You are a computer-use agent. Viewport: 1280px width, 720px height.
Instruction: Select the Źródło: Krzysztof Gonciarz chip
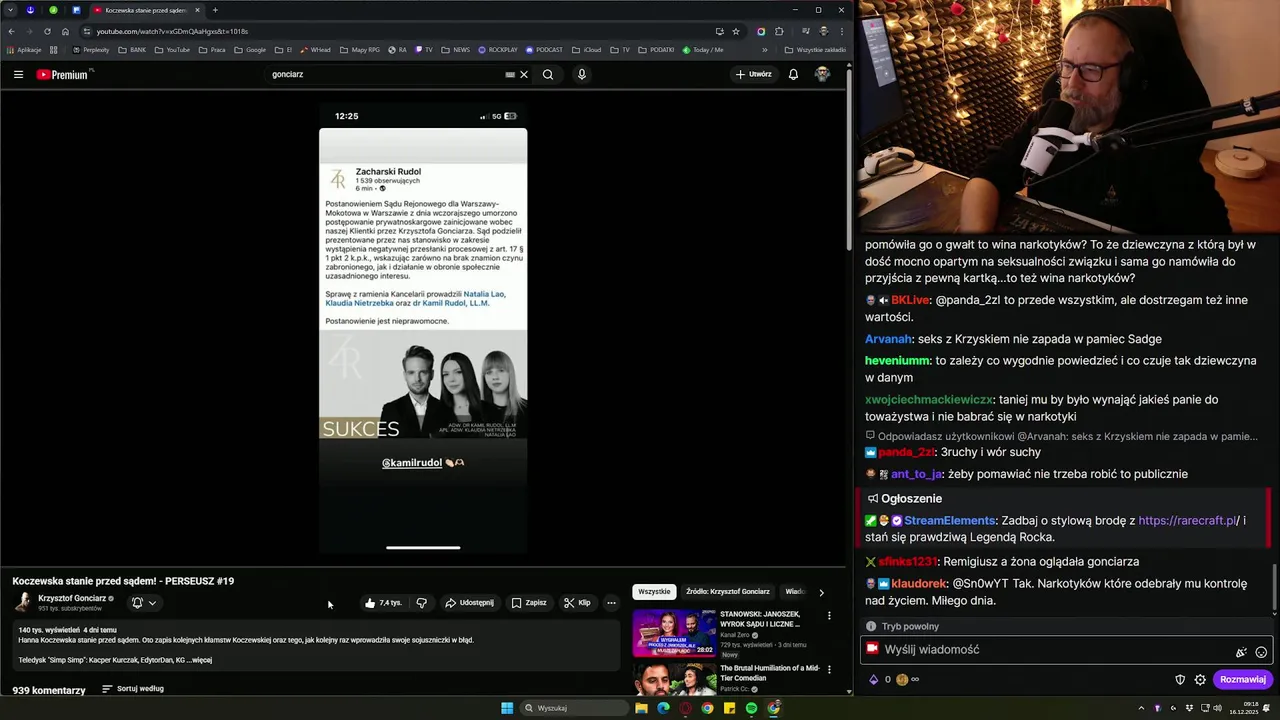pyautogui.click(x=727, y=592)
